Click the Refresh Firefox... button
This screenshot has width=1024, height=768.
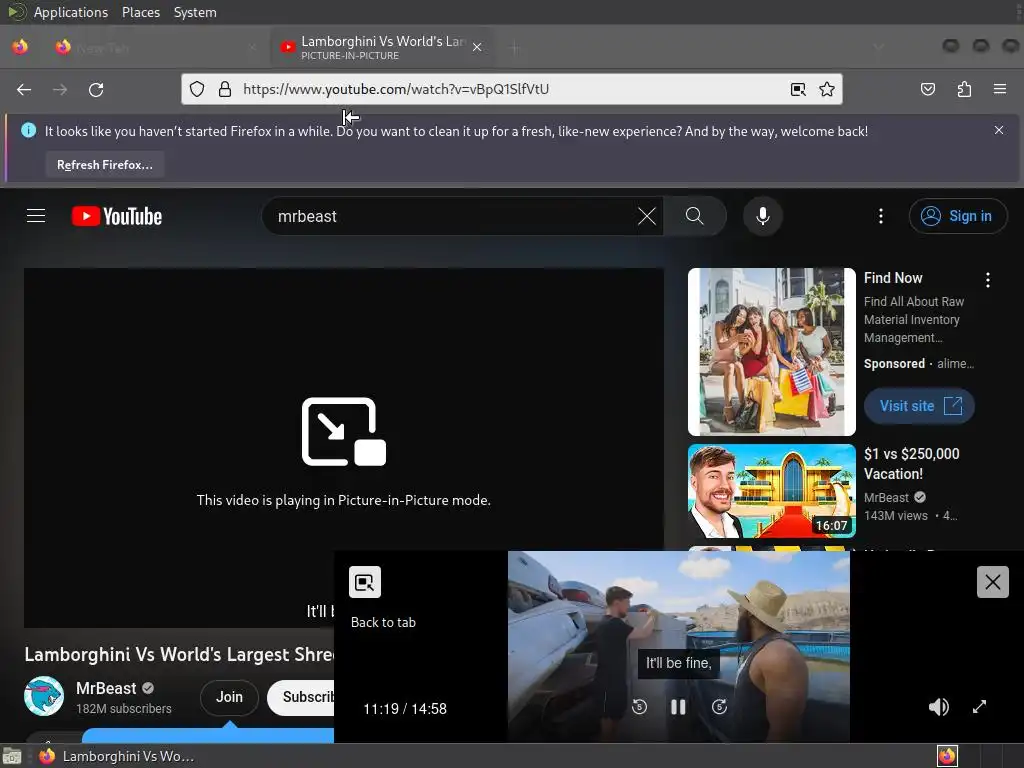[x=104, y=165]
